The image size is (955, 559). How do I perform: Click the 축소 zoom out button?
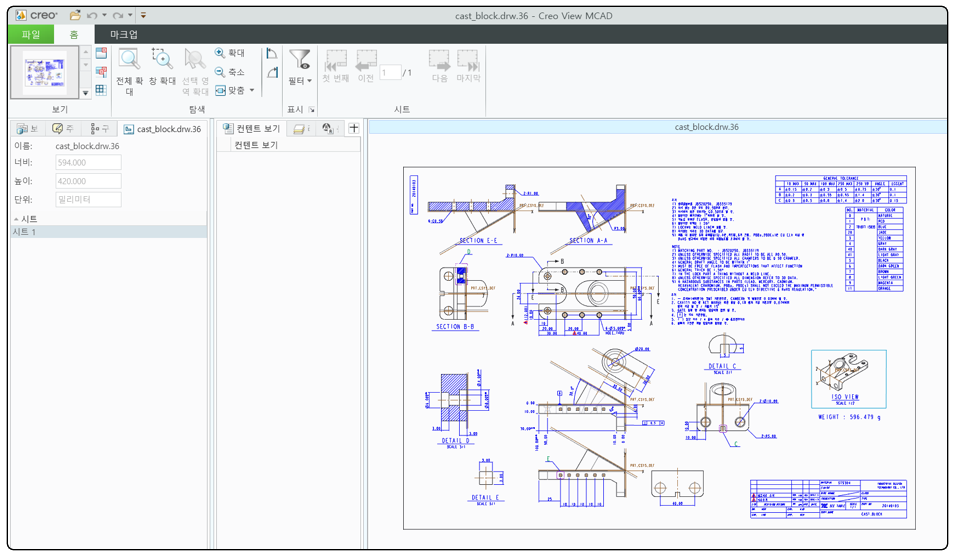(x=230, y=72)
